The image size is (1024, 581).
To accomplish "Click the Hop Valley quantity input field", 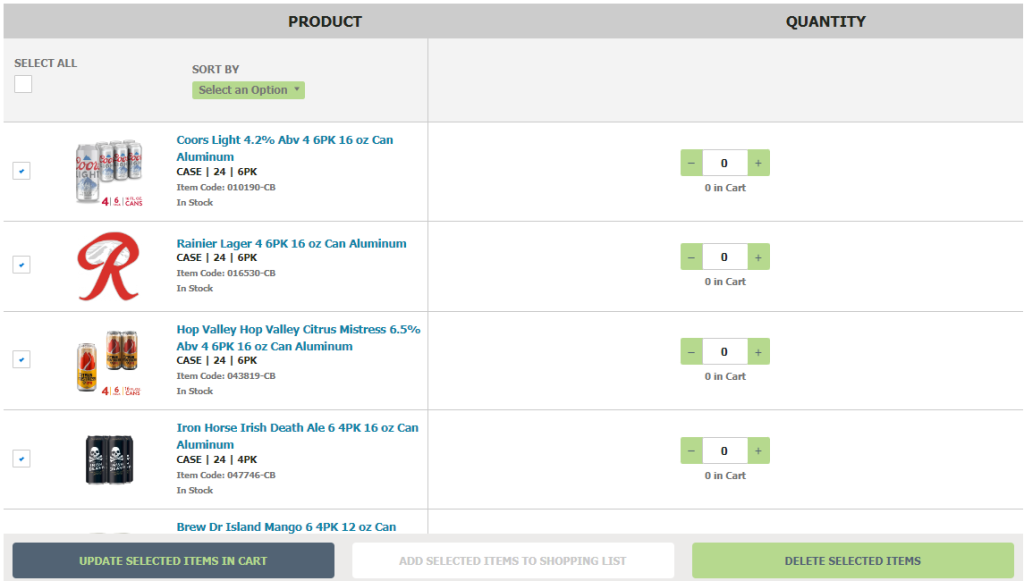I will pyautogui.click(x=725, y=352).
